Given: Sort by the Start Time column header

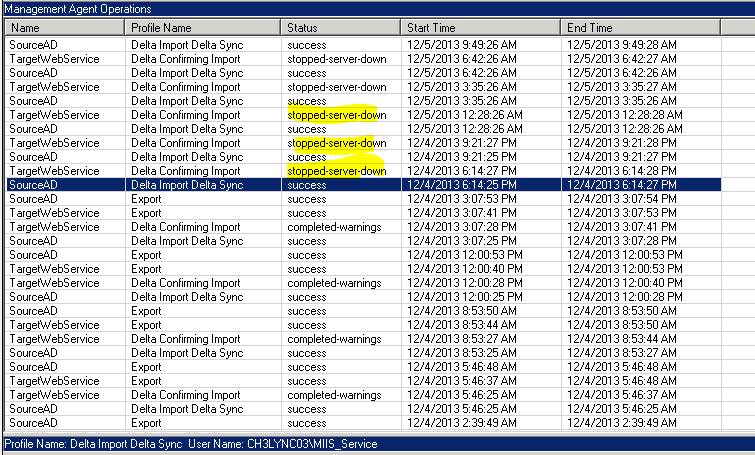Looking at the screenshot, I should click(x=481, y=28).
